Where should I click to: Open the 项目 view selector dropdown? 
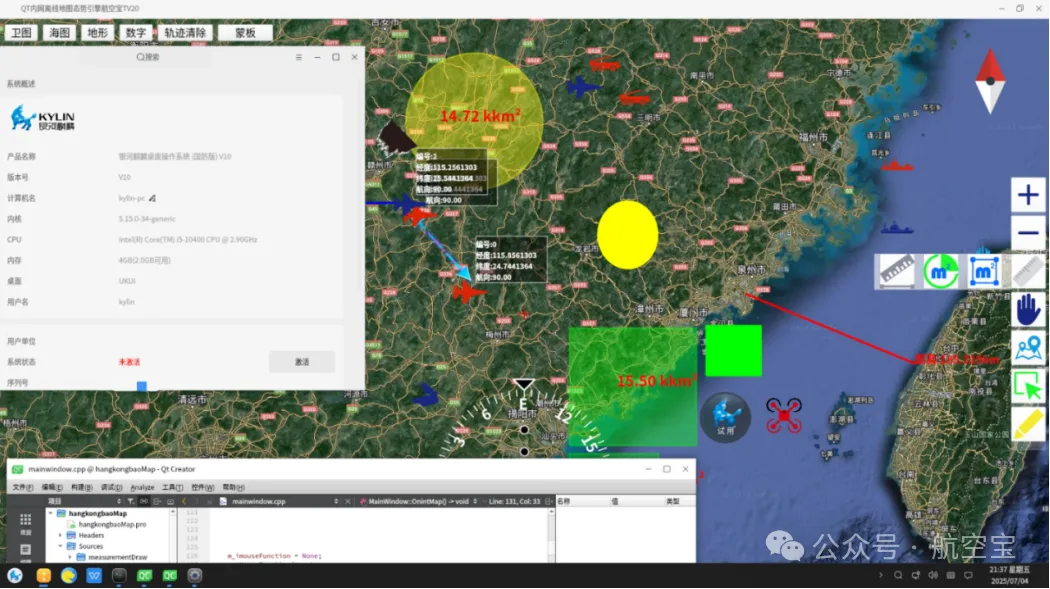click(84, 501)
